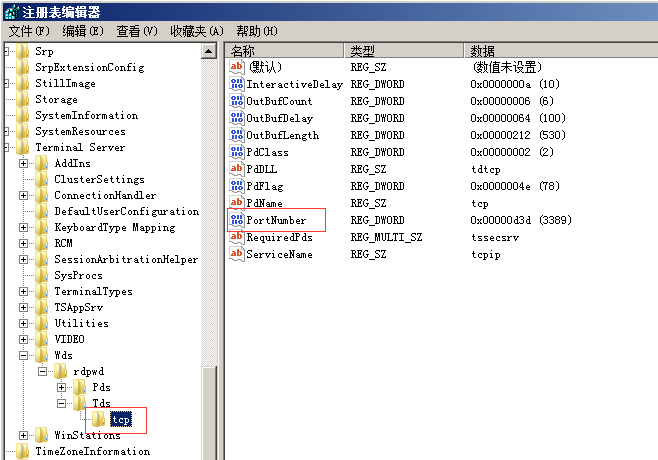Viewport: 658px width, 460px height.
Task: Click the rdpwd folder icon
Action: 60,371
